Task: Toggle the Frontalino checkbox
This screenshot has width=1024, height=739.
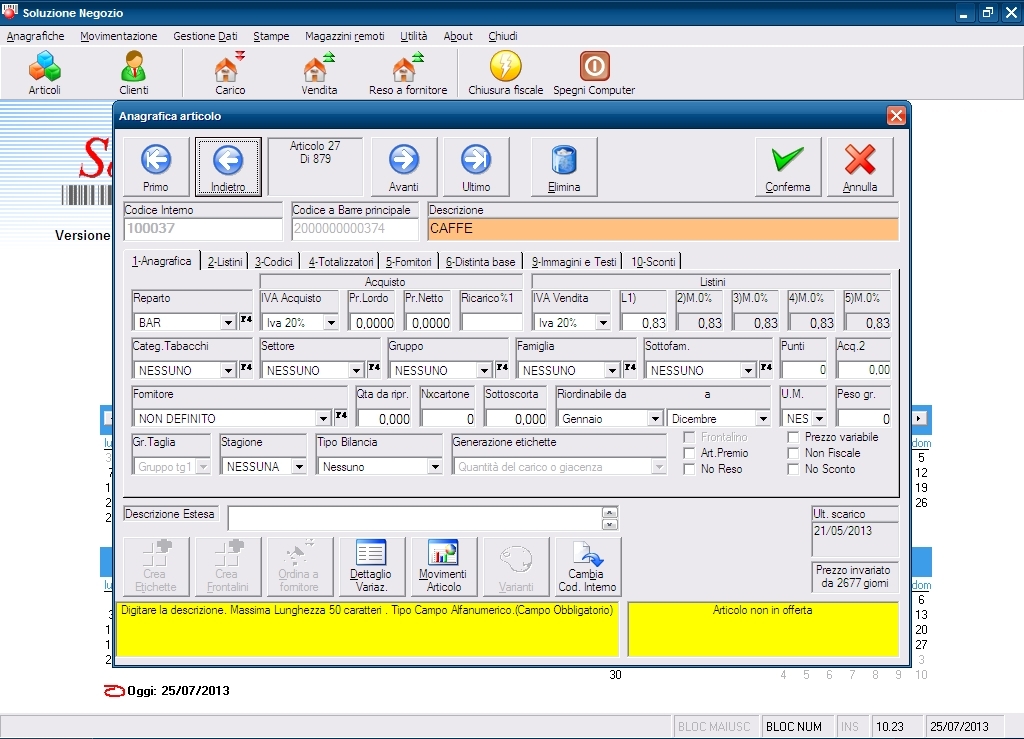Action: pyautogui.click(x=688, y=437)
